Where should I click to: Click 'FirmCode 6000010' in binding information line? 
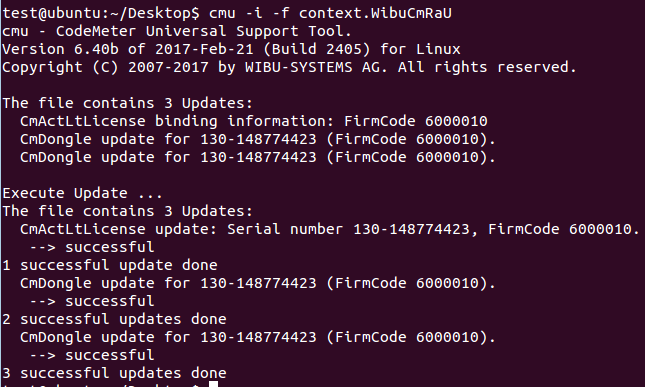pyautogui.click(x=416, y=121)
